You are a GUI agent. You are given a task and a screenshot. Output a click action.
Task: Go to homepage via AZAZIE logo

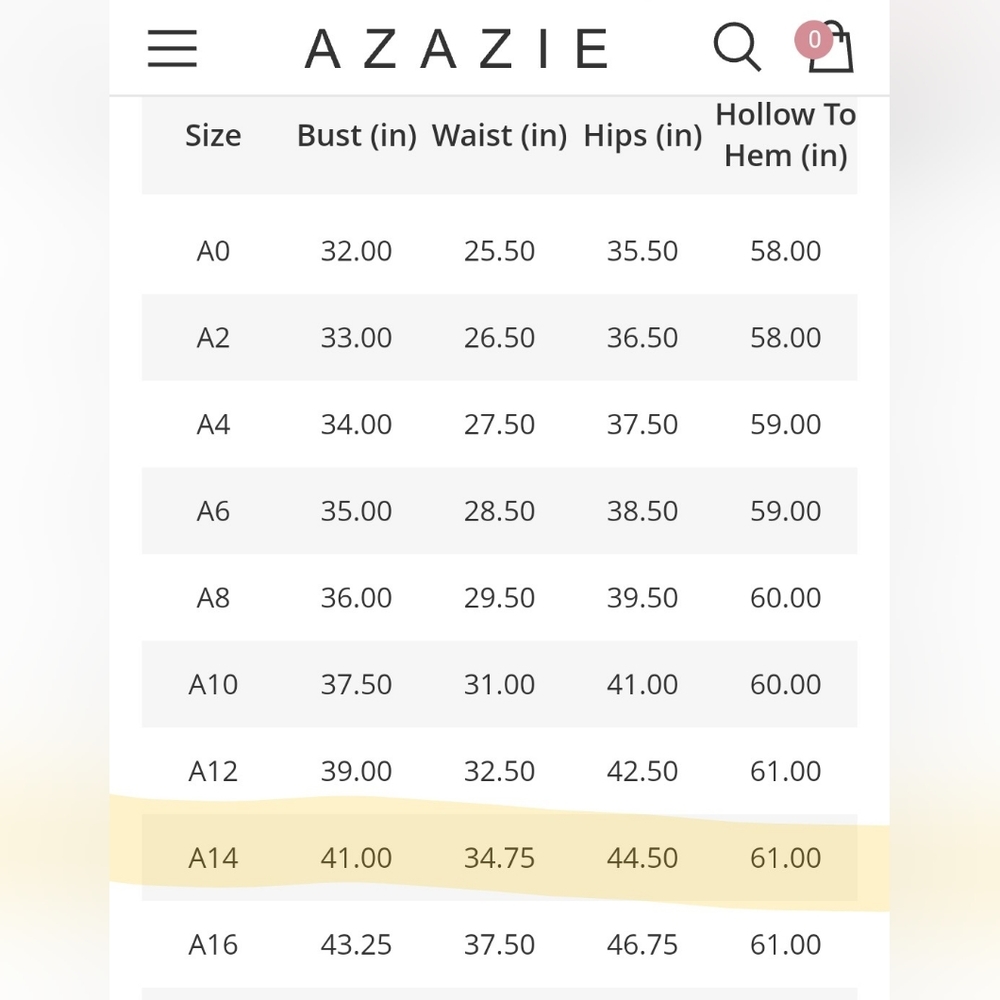click(457, 48)
